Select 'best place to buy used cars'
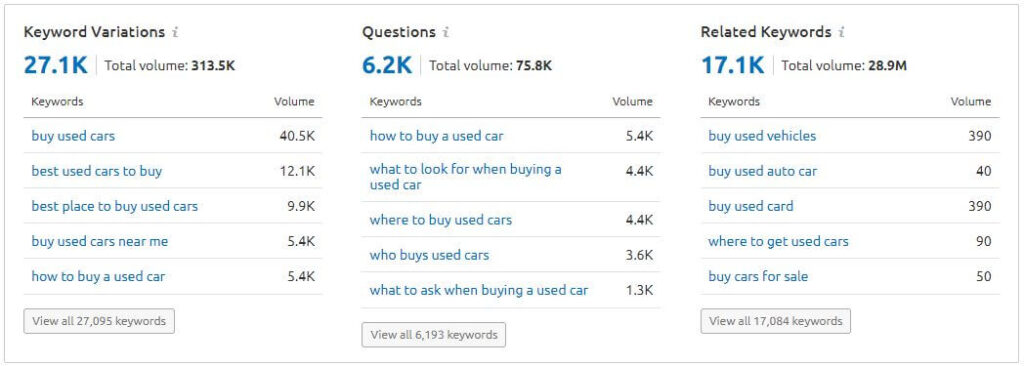Image resolution: width=1024 pixels, height=366 pixels. point(114,207)
